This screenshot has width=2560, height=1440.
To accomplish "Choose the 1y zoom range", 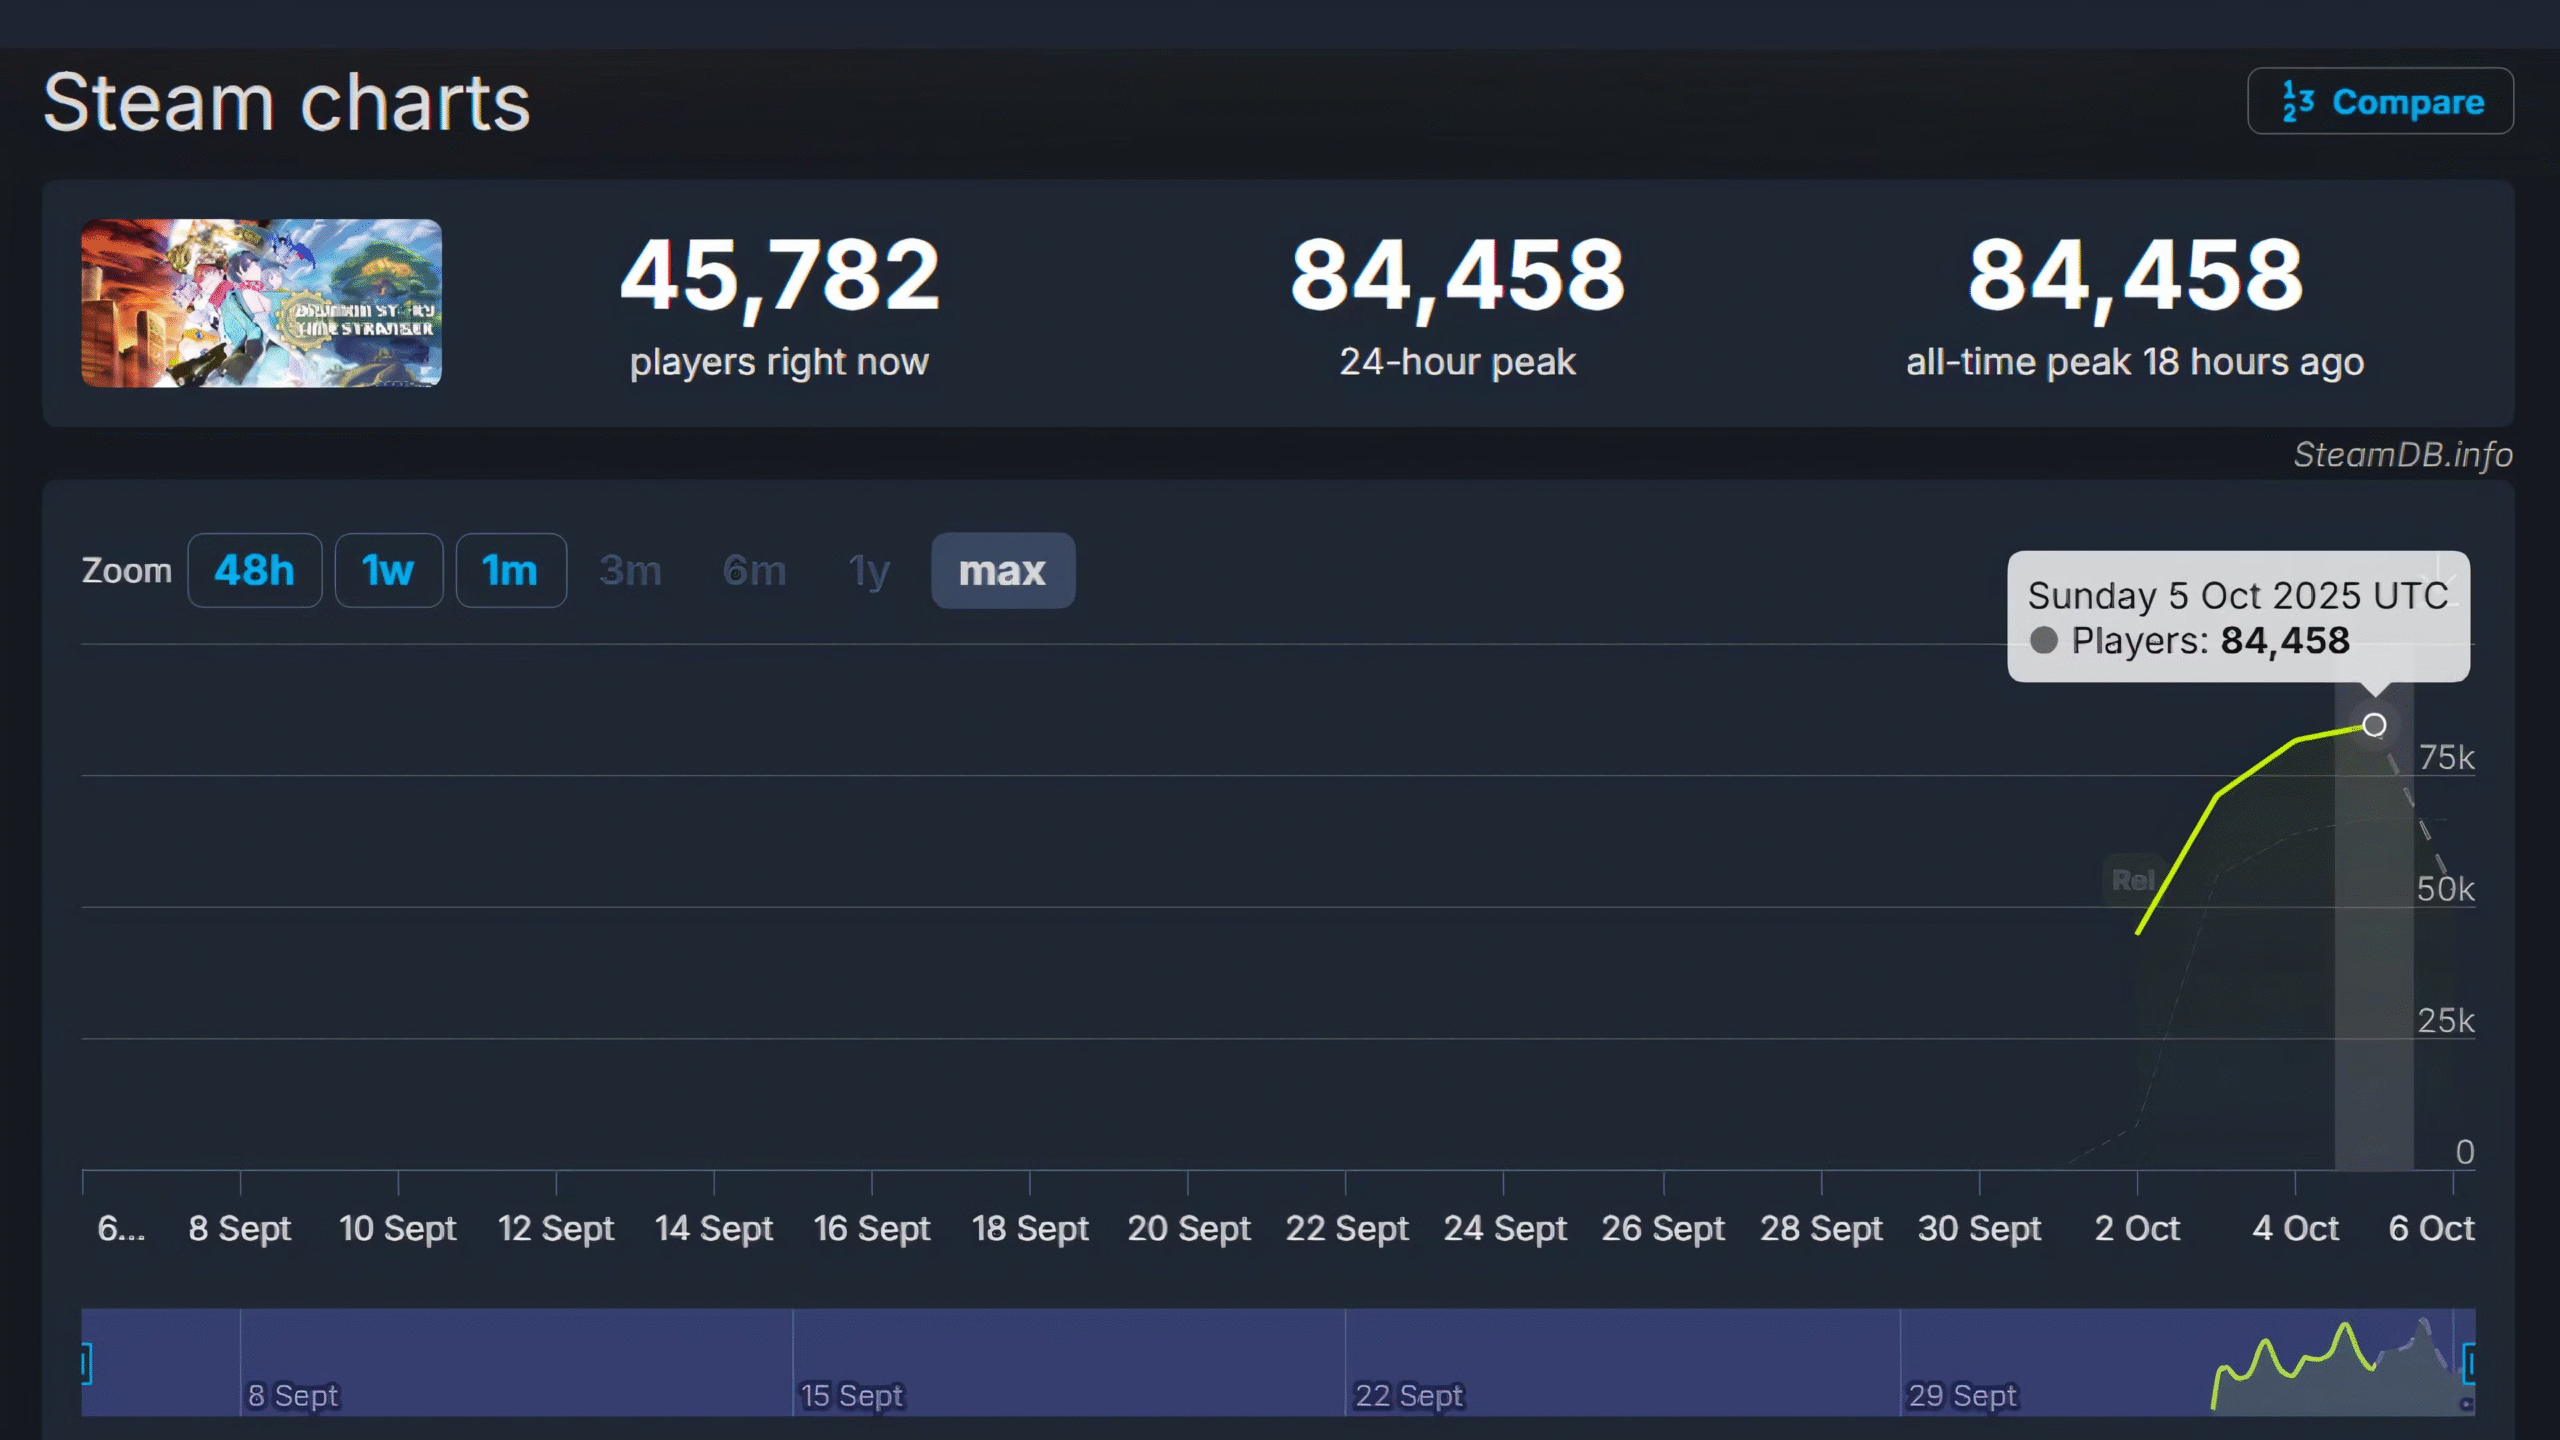I will tap(868, 571).
